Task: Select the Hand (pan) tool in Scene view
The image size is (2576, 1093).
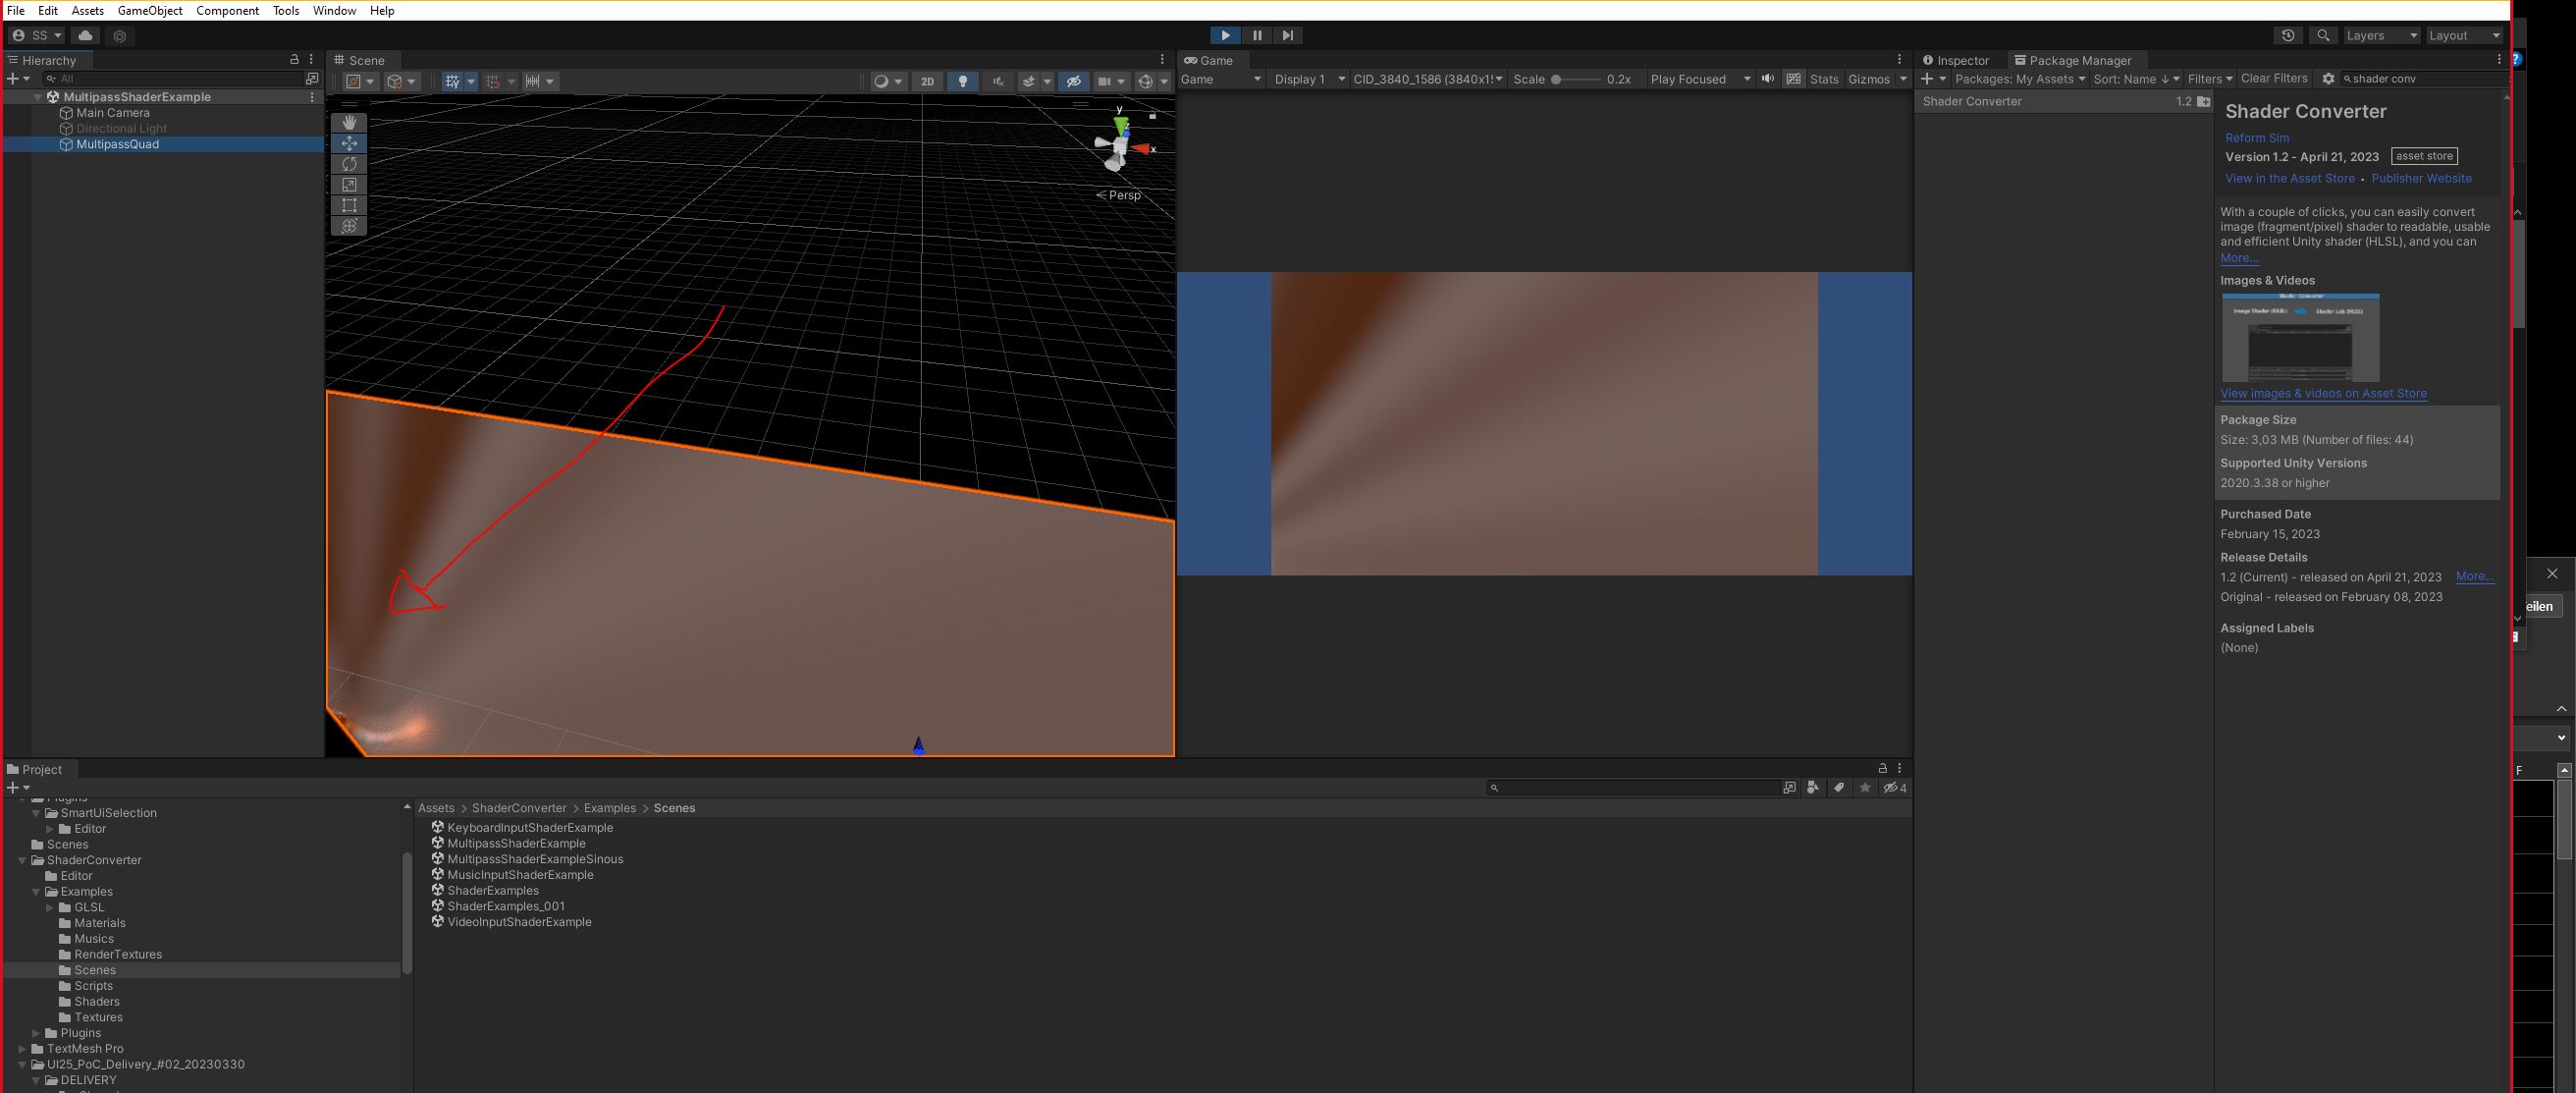Action: coord(349,122)
